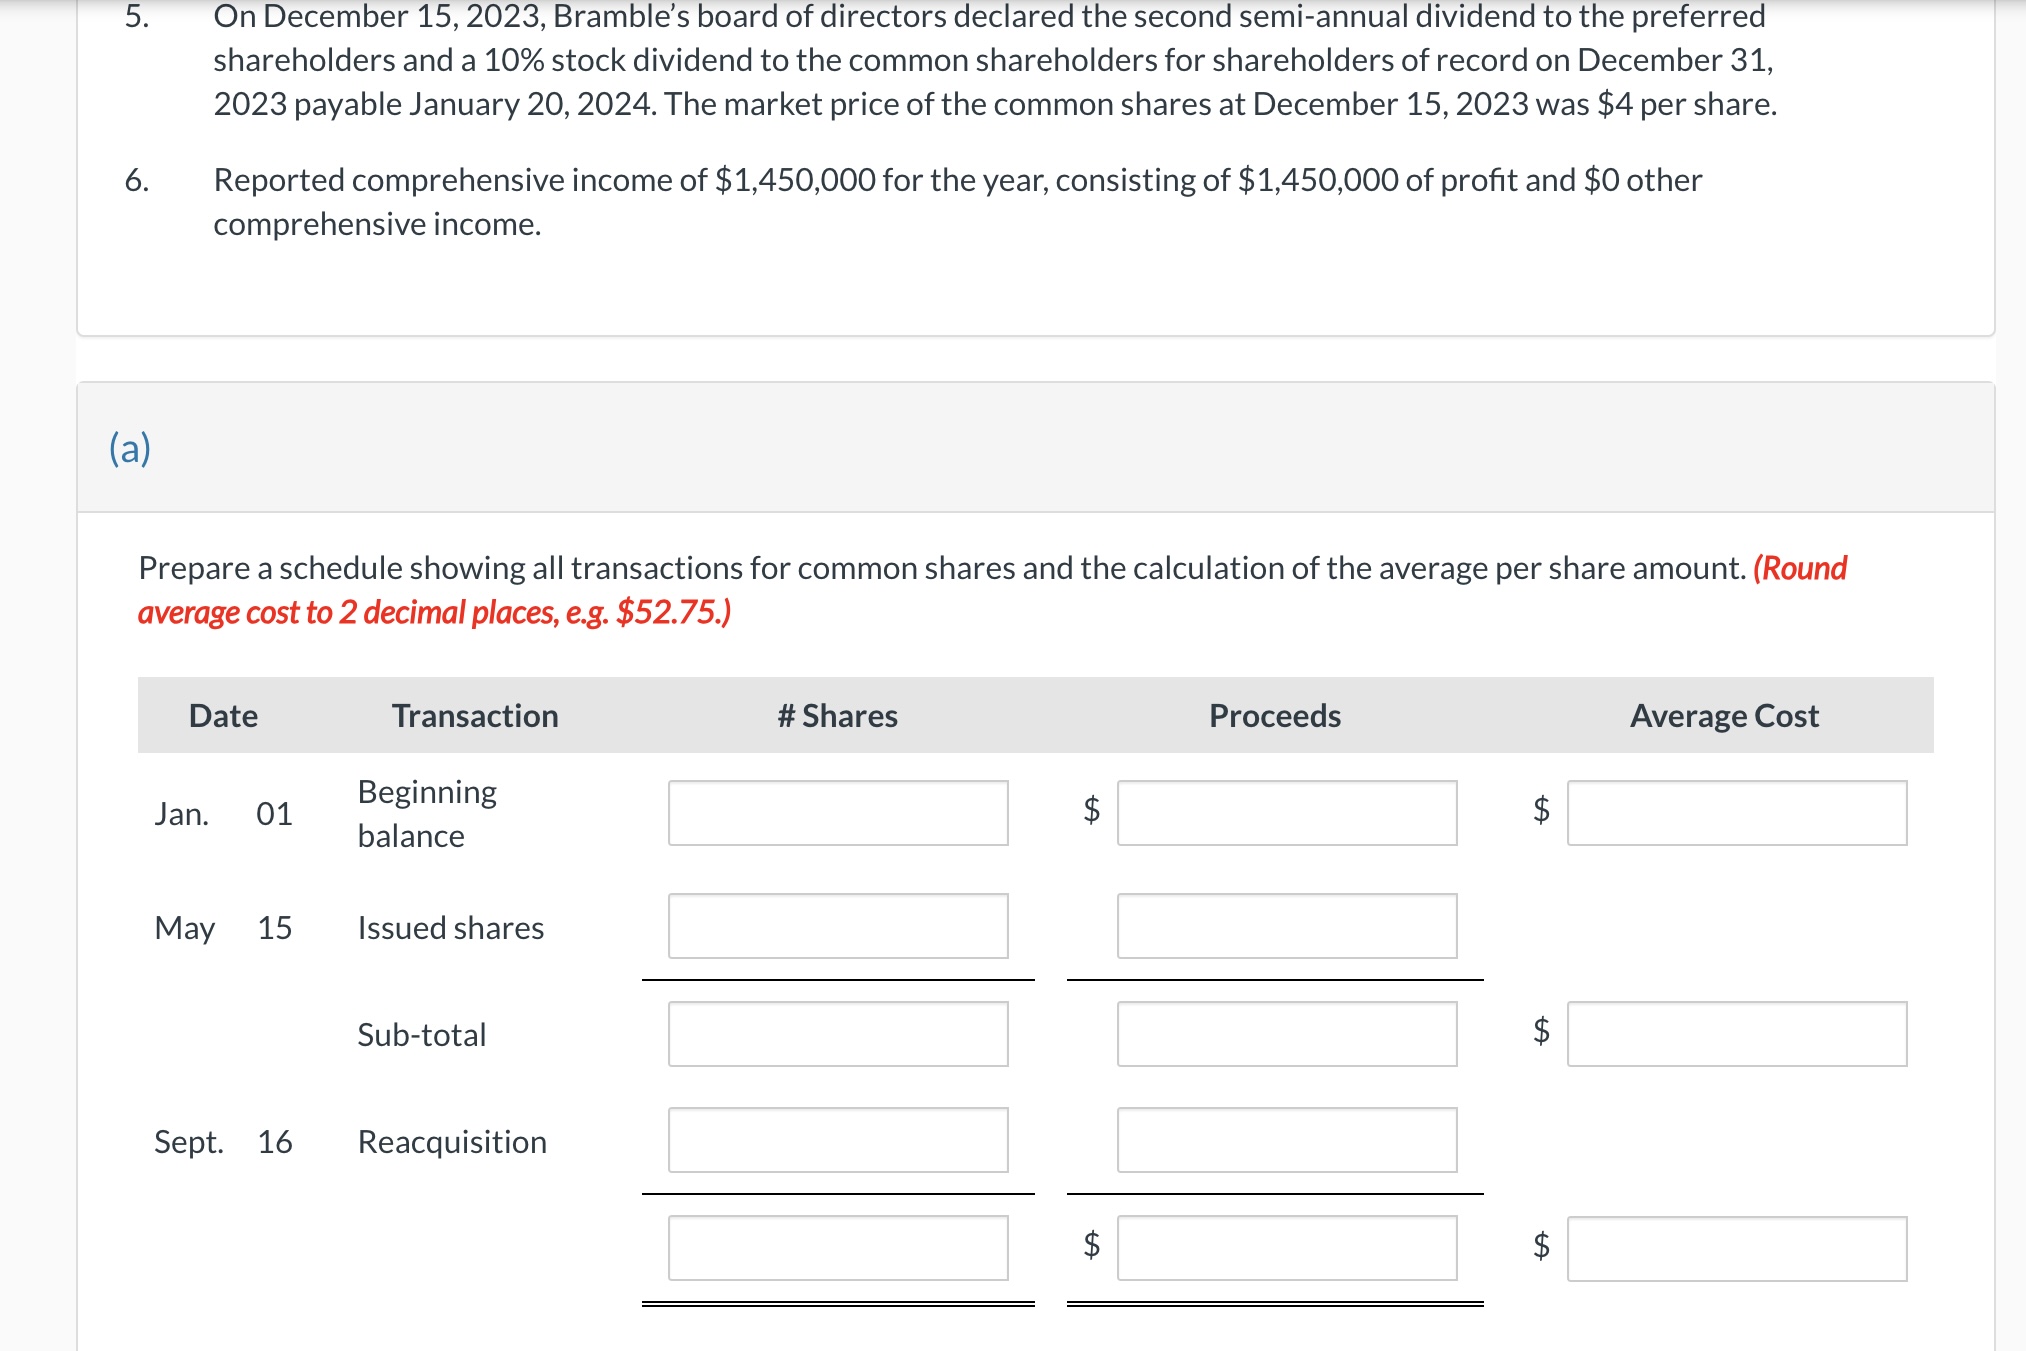2026x1351 pixels.
Task: Select the final total Average Cost input
Action: pos(1738,1248)
